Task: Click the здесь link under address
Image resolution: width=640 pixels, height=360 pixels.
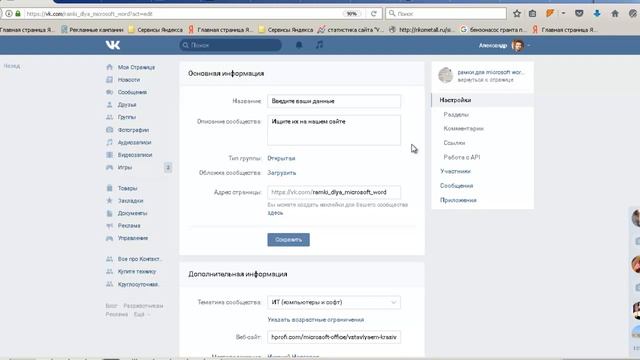Action: click(275, 213)
